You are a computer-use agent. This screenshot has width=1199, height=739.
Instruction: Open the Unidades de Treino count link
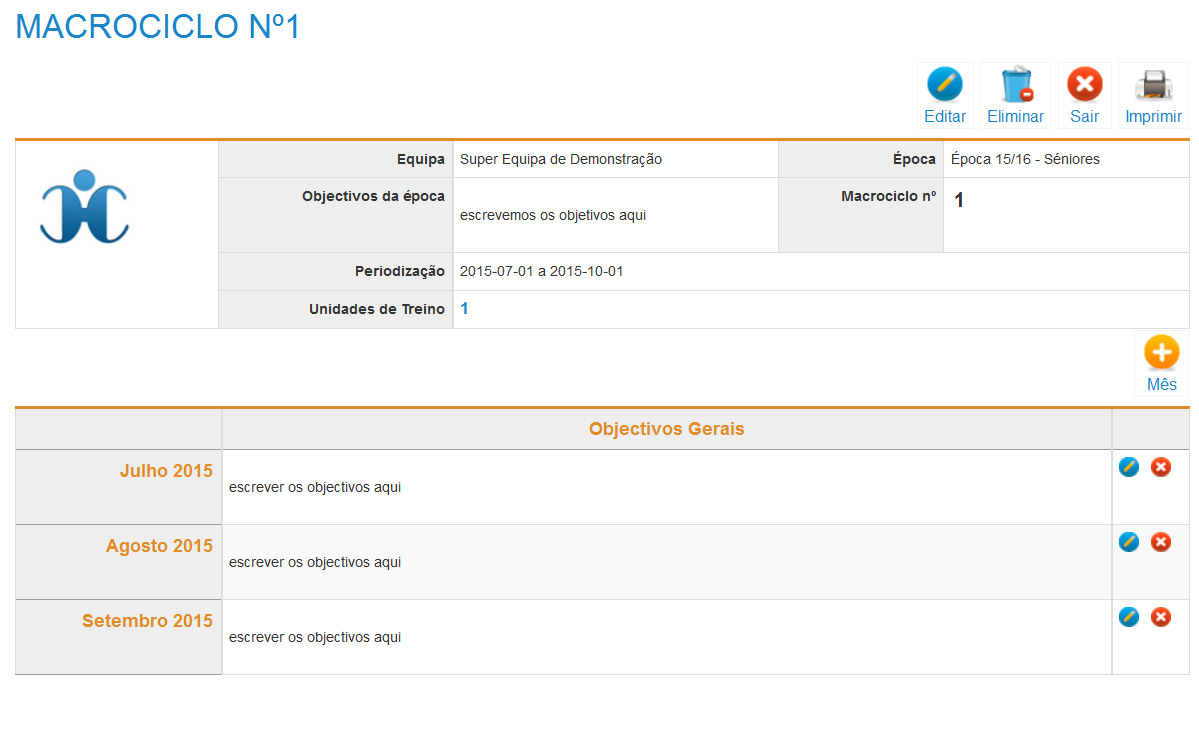pyautogui.click(x=464, y=309)
